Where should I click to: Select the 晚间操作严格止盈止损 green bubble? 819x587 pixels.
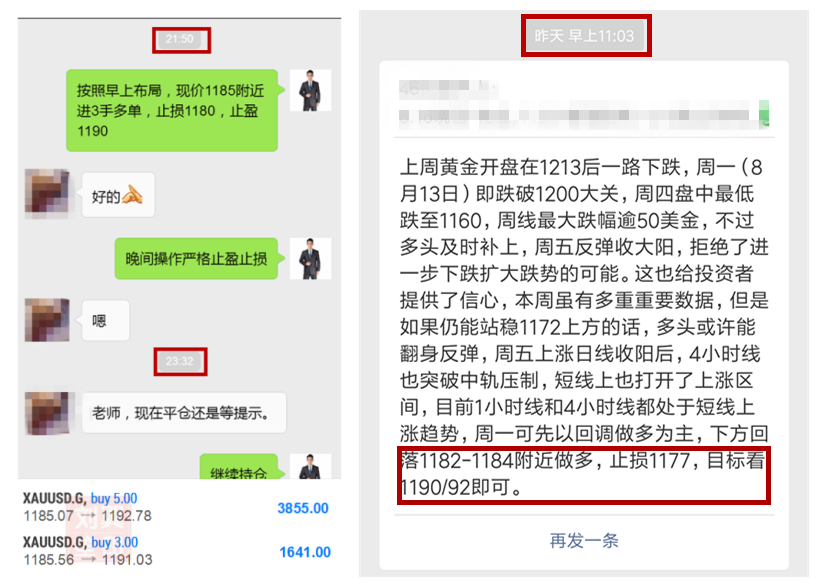(x=196, y=259)
